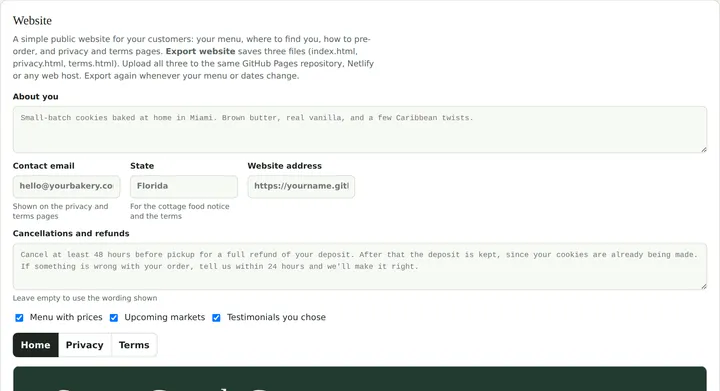Screen dimensions: 720x391
Task: Open the Terms preview tab
Action: [134, 345]
